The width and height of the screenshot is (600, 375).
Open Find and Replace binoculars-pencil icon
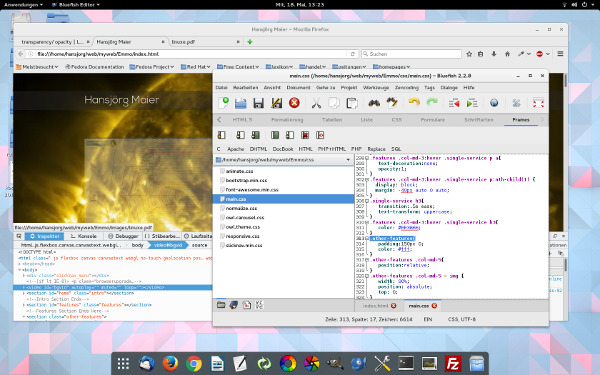point(392,103)
